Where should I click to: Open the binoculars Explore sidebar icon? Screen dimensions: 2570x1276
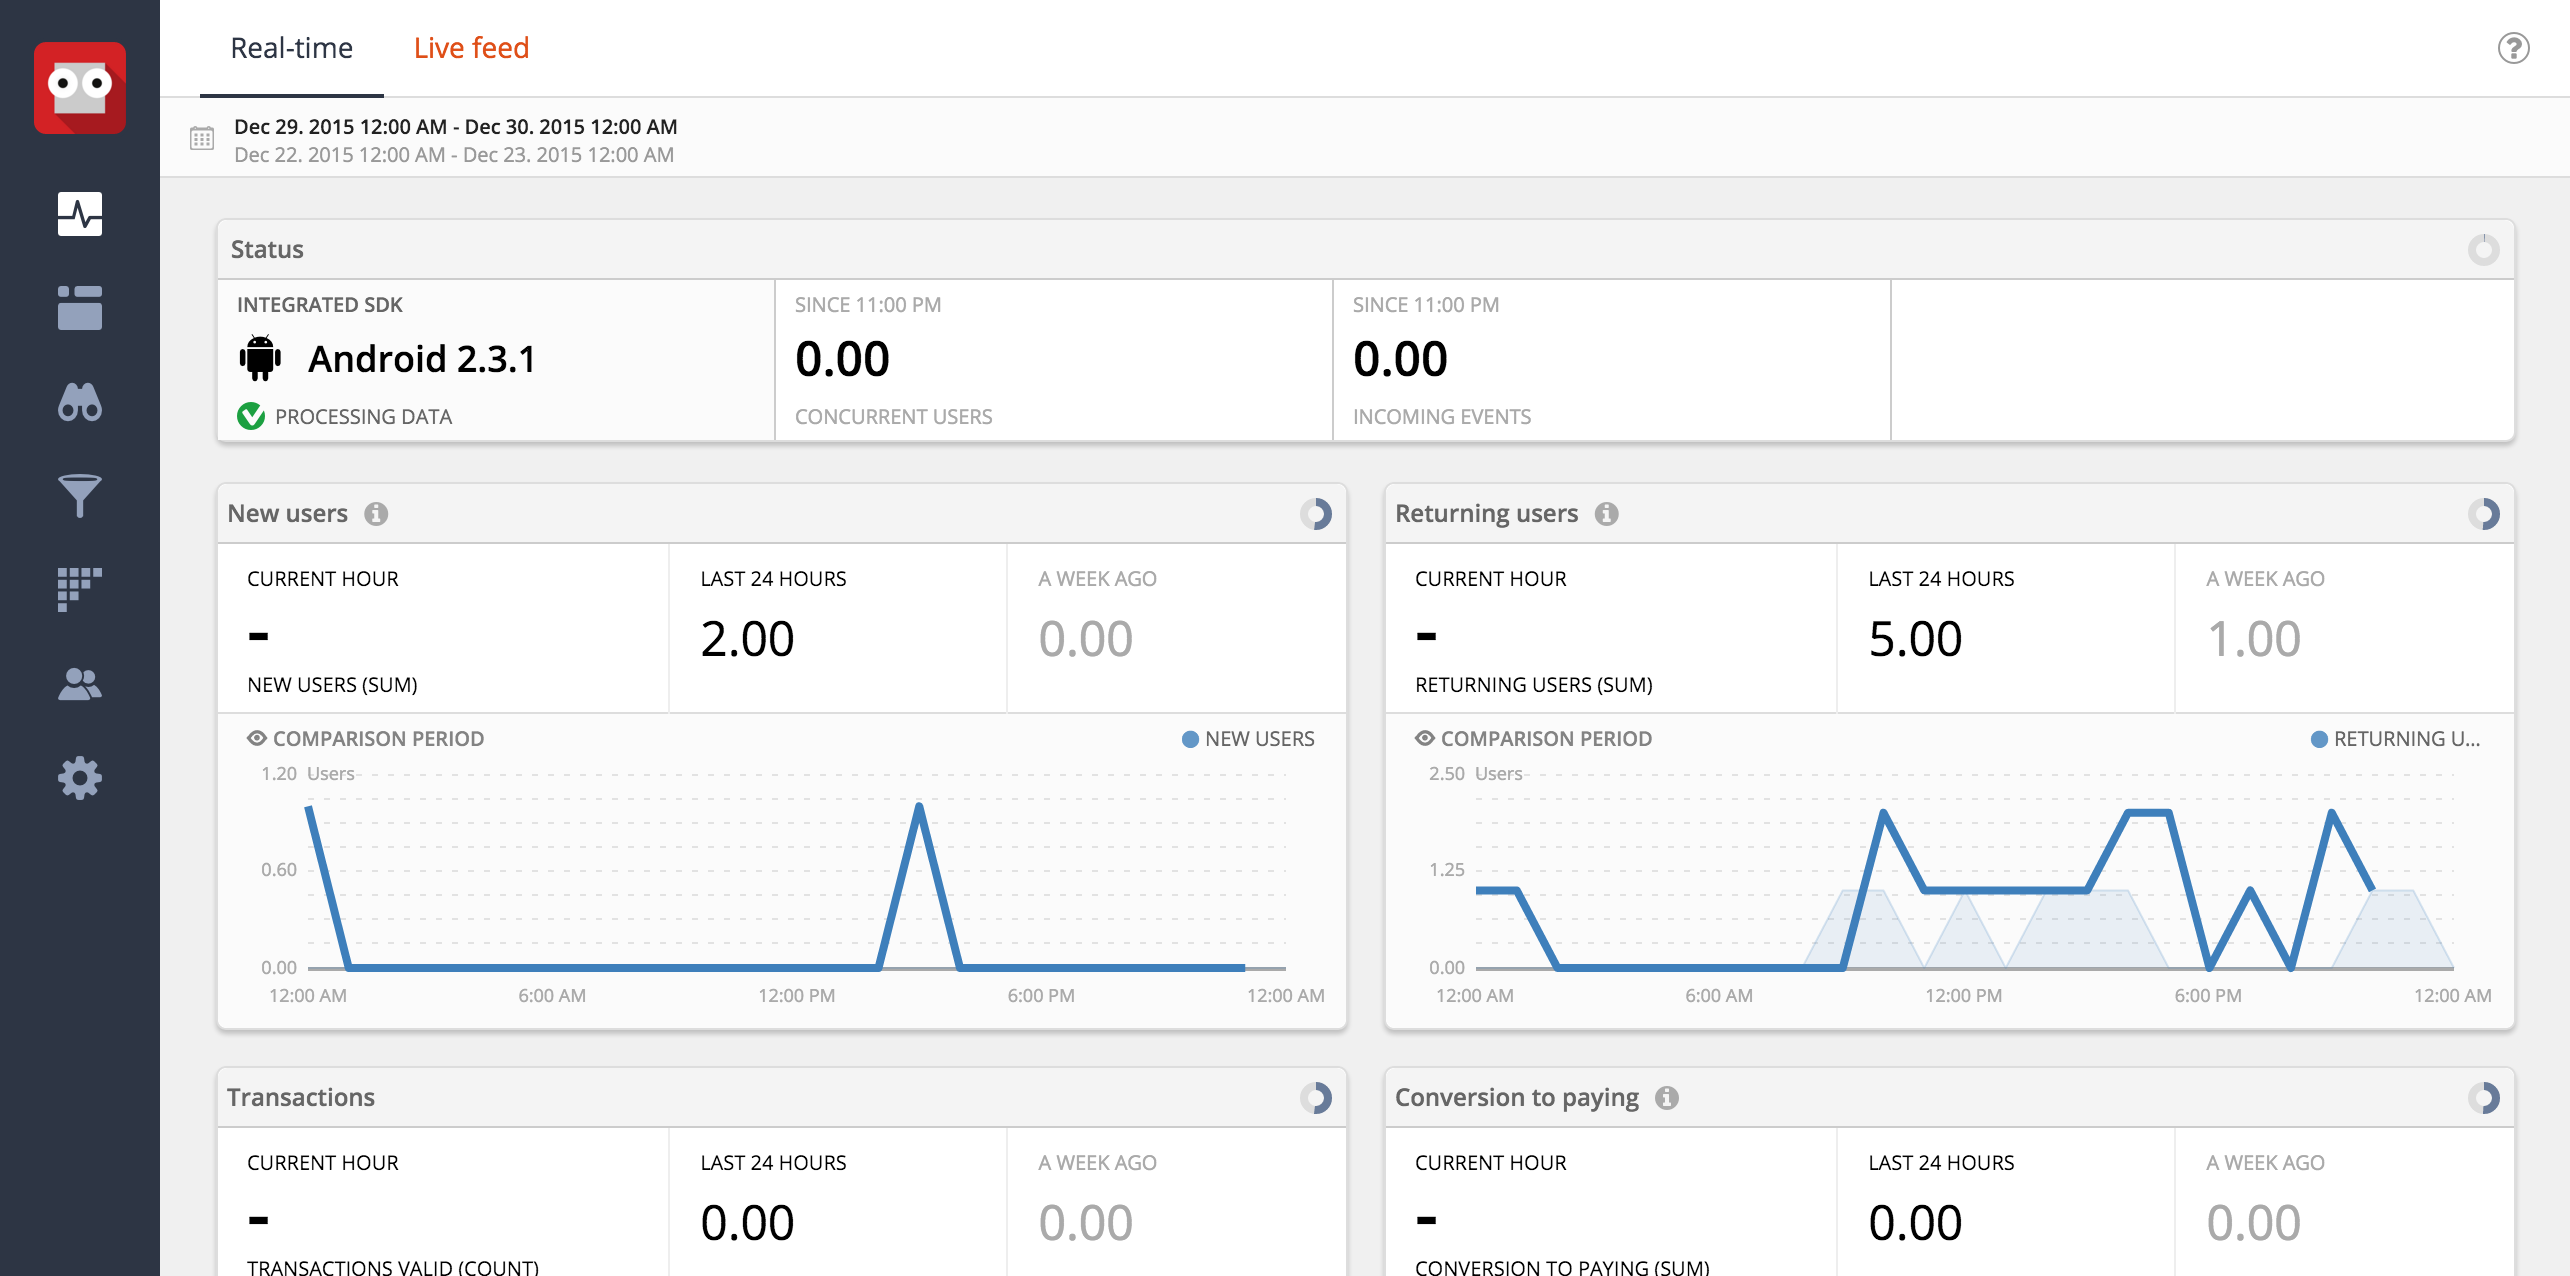pyautogui.click(x=80, y=402)
